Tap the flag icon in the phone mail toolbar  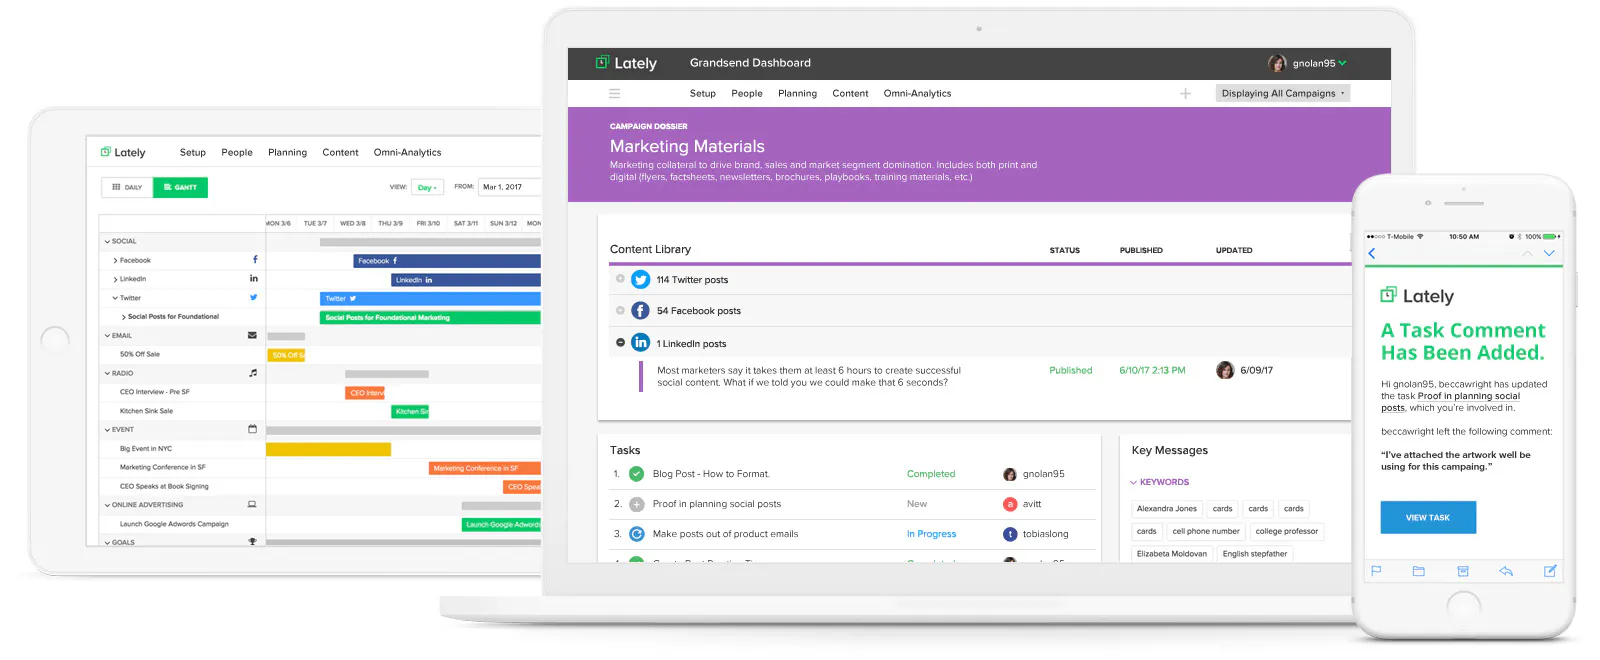(1376, 571)
